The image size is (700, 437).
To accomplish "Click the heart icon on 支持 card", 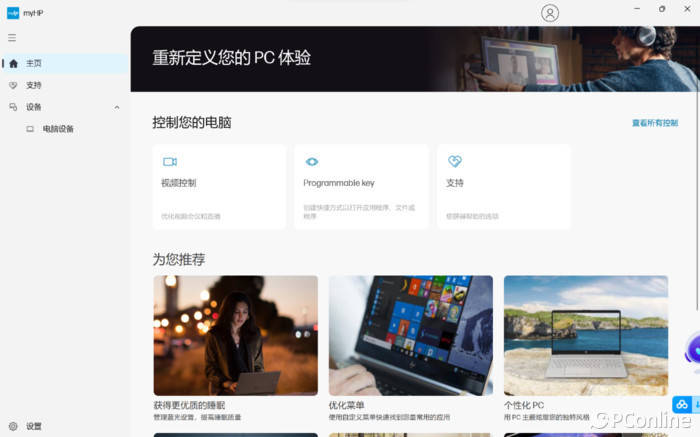I will [x=454, y=161].
